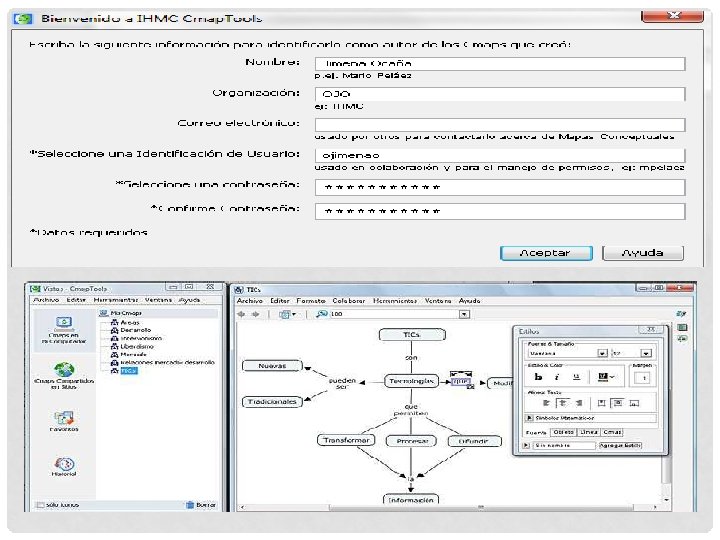This screenshot has width=720, height=540.
Task: Click the back arrow toolbar icon
Action: [241, 314]
